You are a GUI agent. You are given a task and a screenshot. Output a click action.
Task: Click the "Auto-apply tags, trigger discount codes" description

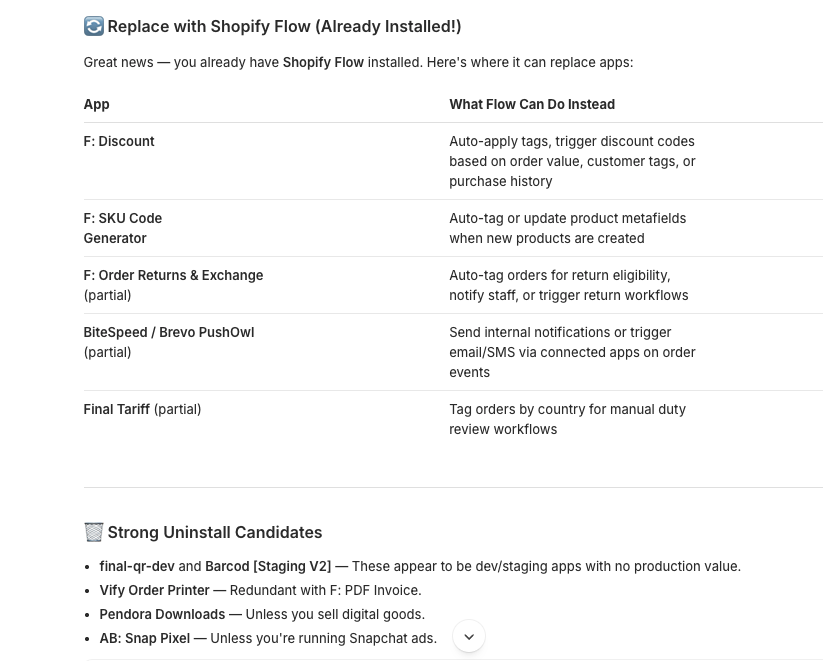[x=572, y=142]
